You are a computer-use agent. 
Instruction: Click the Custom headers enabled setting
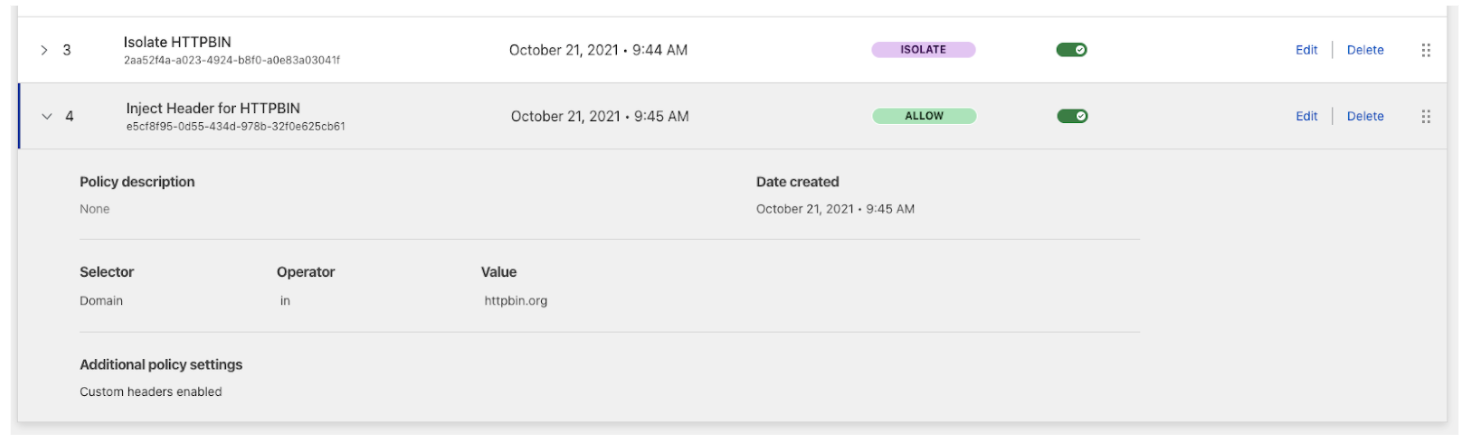coord(150,392)
